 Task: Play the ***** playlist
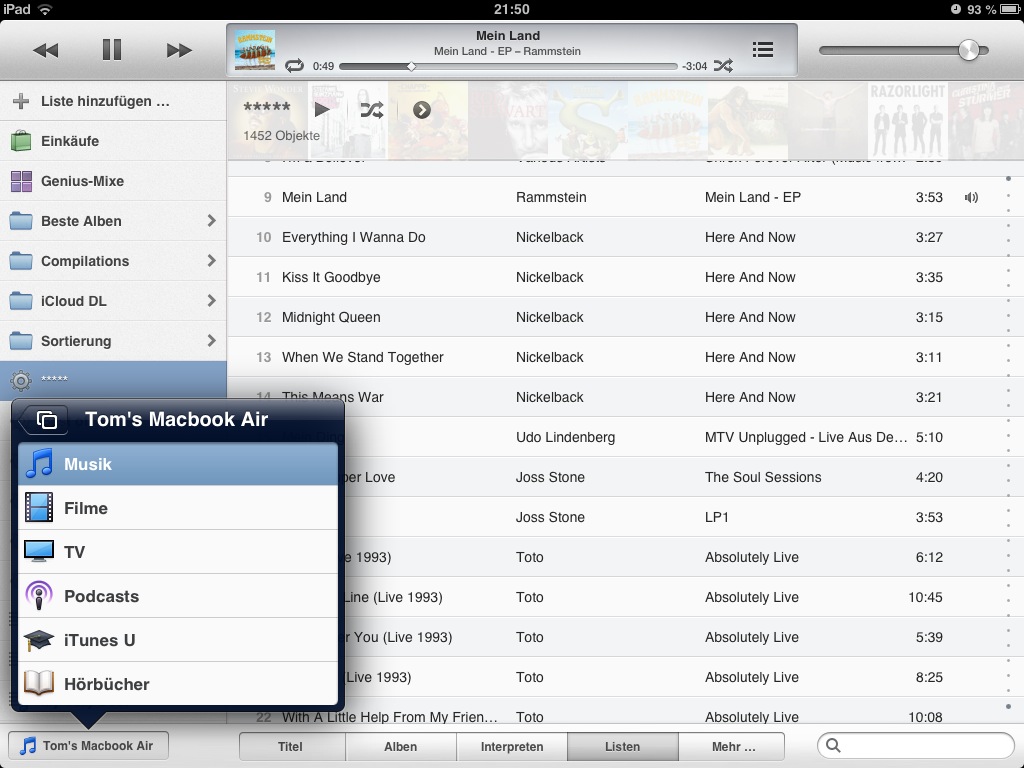[321, 110]
